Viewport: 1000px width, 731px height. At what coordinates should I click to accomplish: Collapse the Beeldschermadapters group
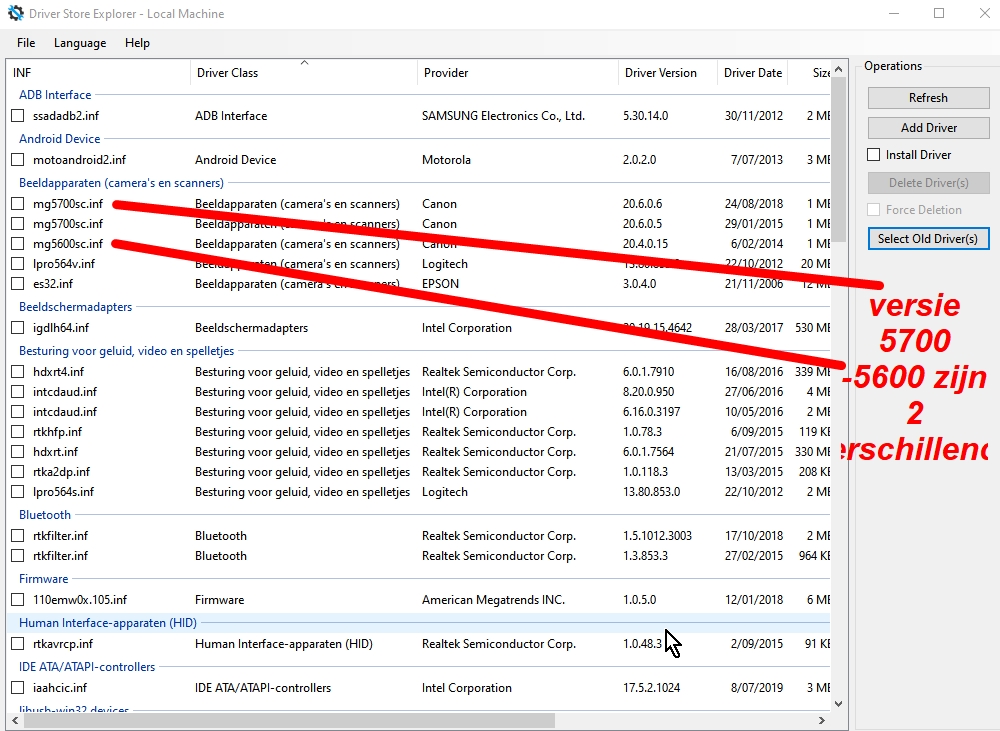point(75,307)
